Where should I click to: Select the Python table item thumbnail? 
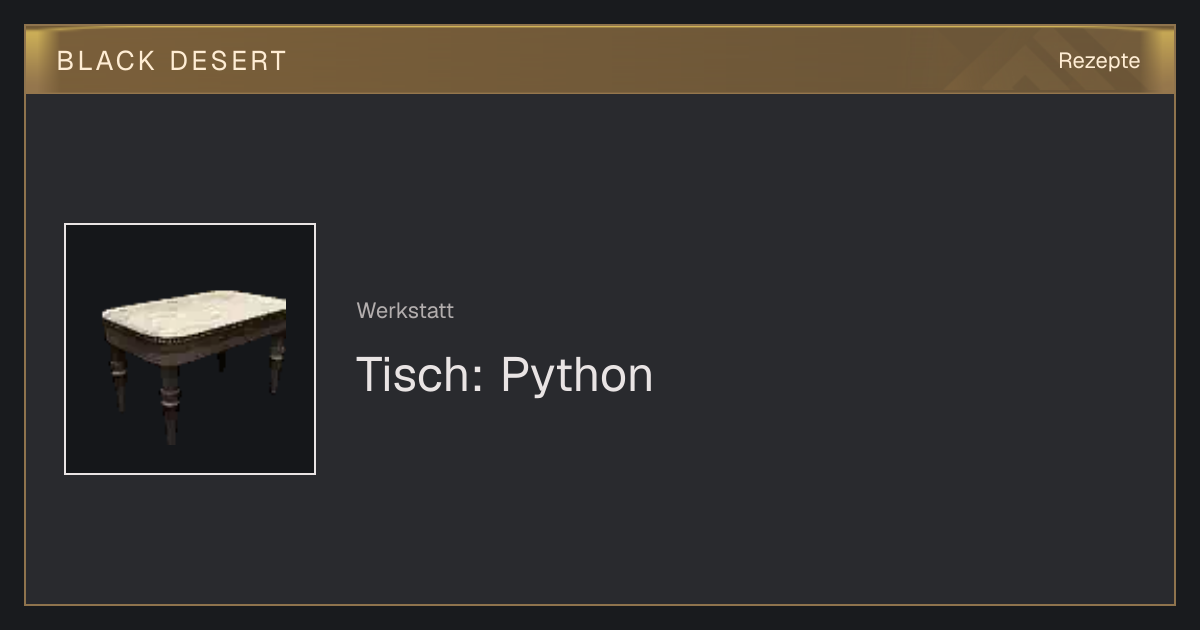[190, 349]
